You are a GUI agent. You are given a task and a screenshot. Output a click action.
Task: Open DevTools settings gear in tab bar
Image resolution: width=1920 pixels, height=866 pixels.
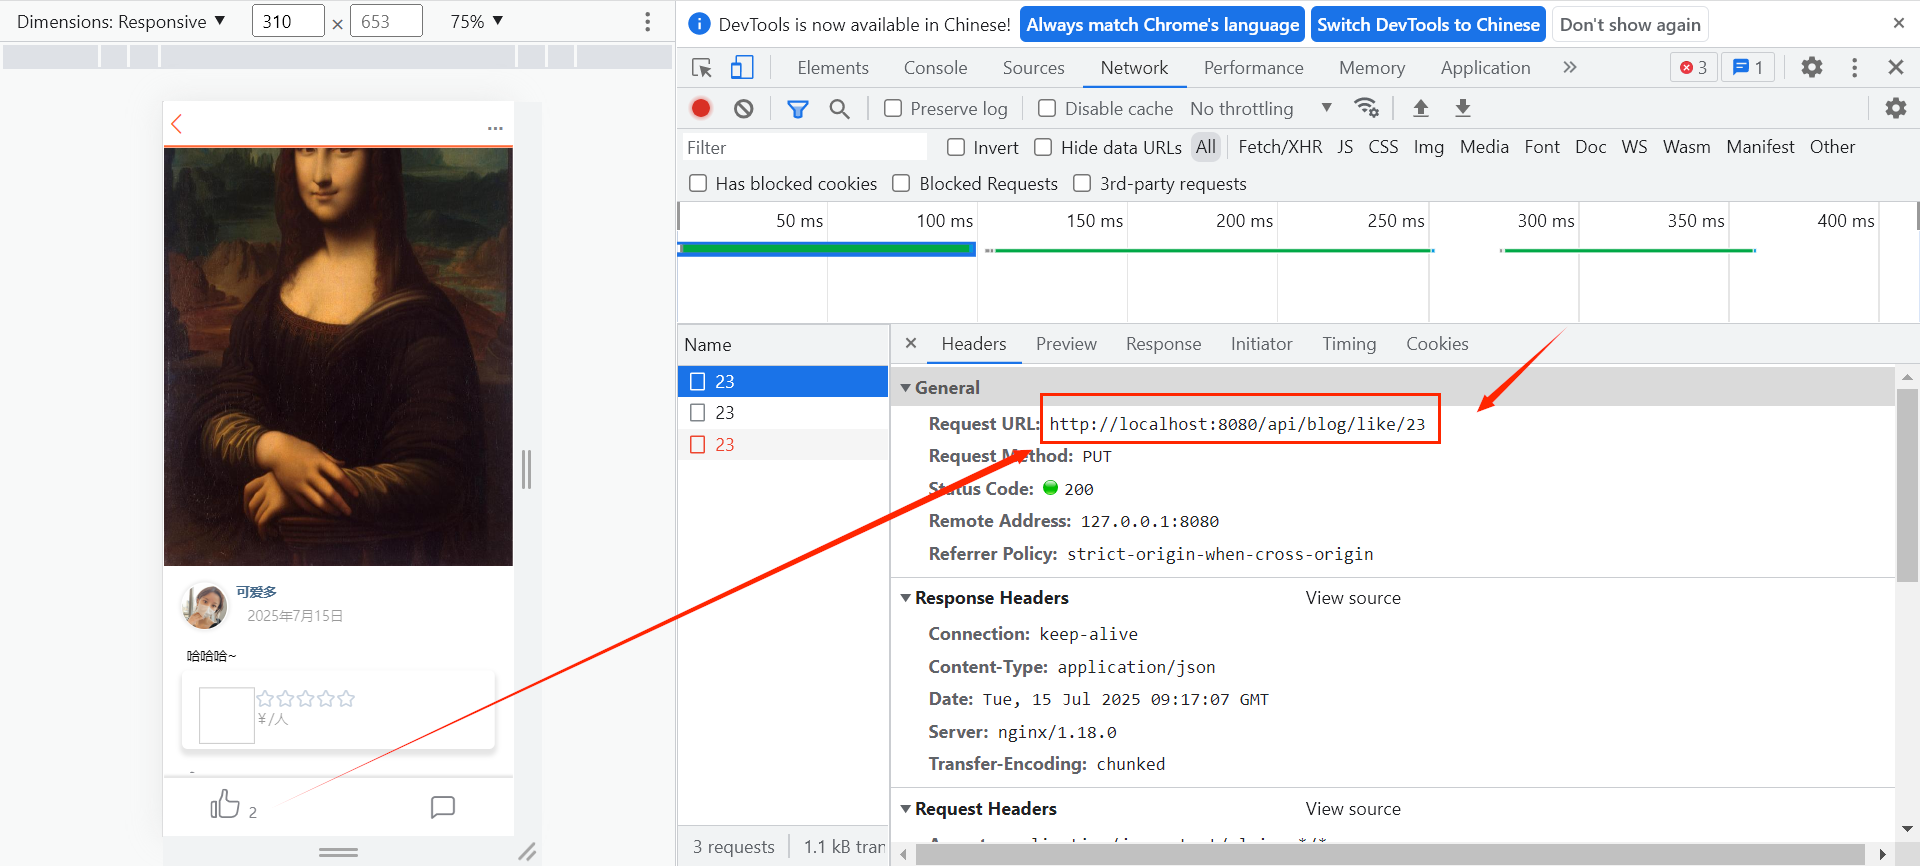[x=1811, y=67]
